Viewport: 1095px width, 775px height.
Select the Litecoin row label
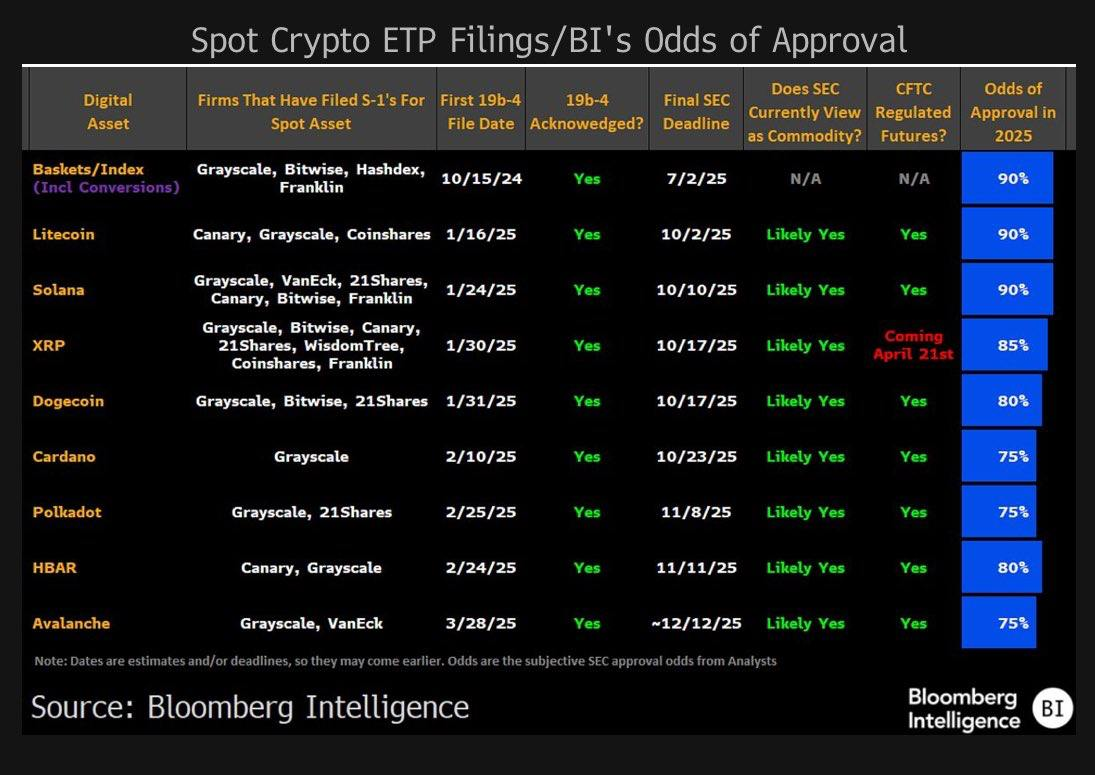coord(64,234)
